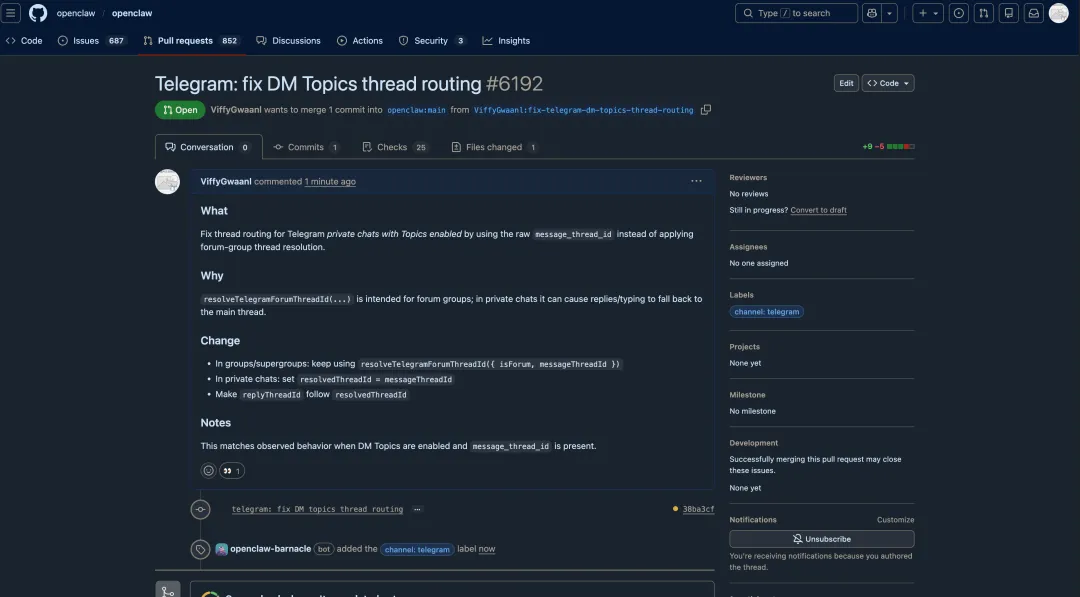Click the GitHub logo icon
1080x597 pixels.
38,13
